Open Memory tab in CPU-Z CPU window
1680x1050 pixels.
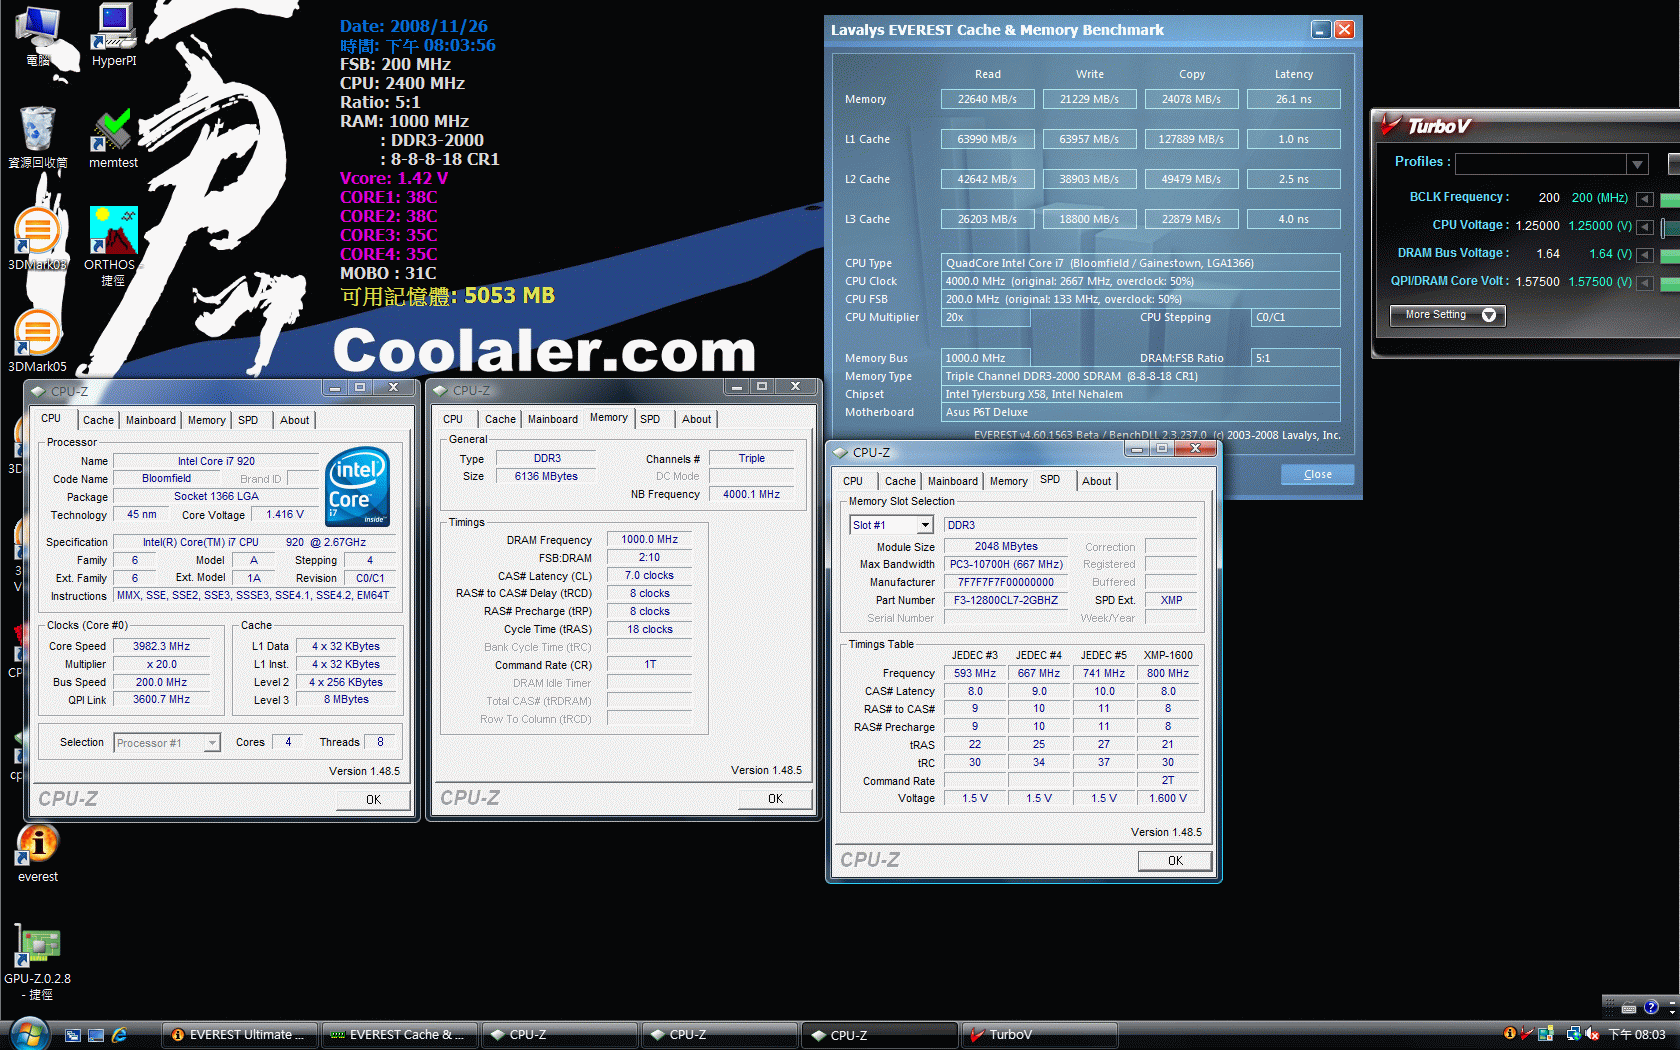207,420
